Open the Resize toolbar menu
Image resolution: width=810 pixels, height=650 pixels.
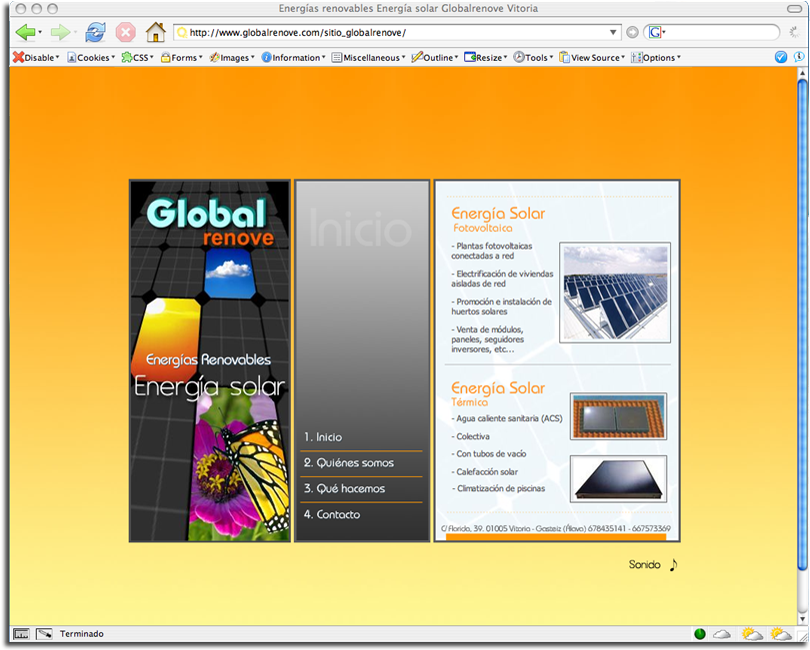tap(486, 57)
